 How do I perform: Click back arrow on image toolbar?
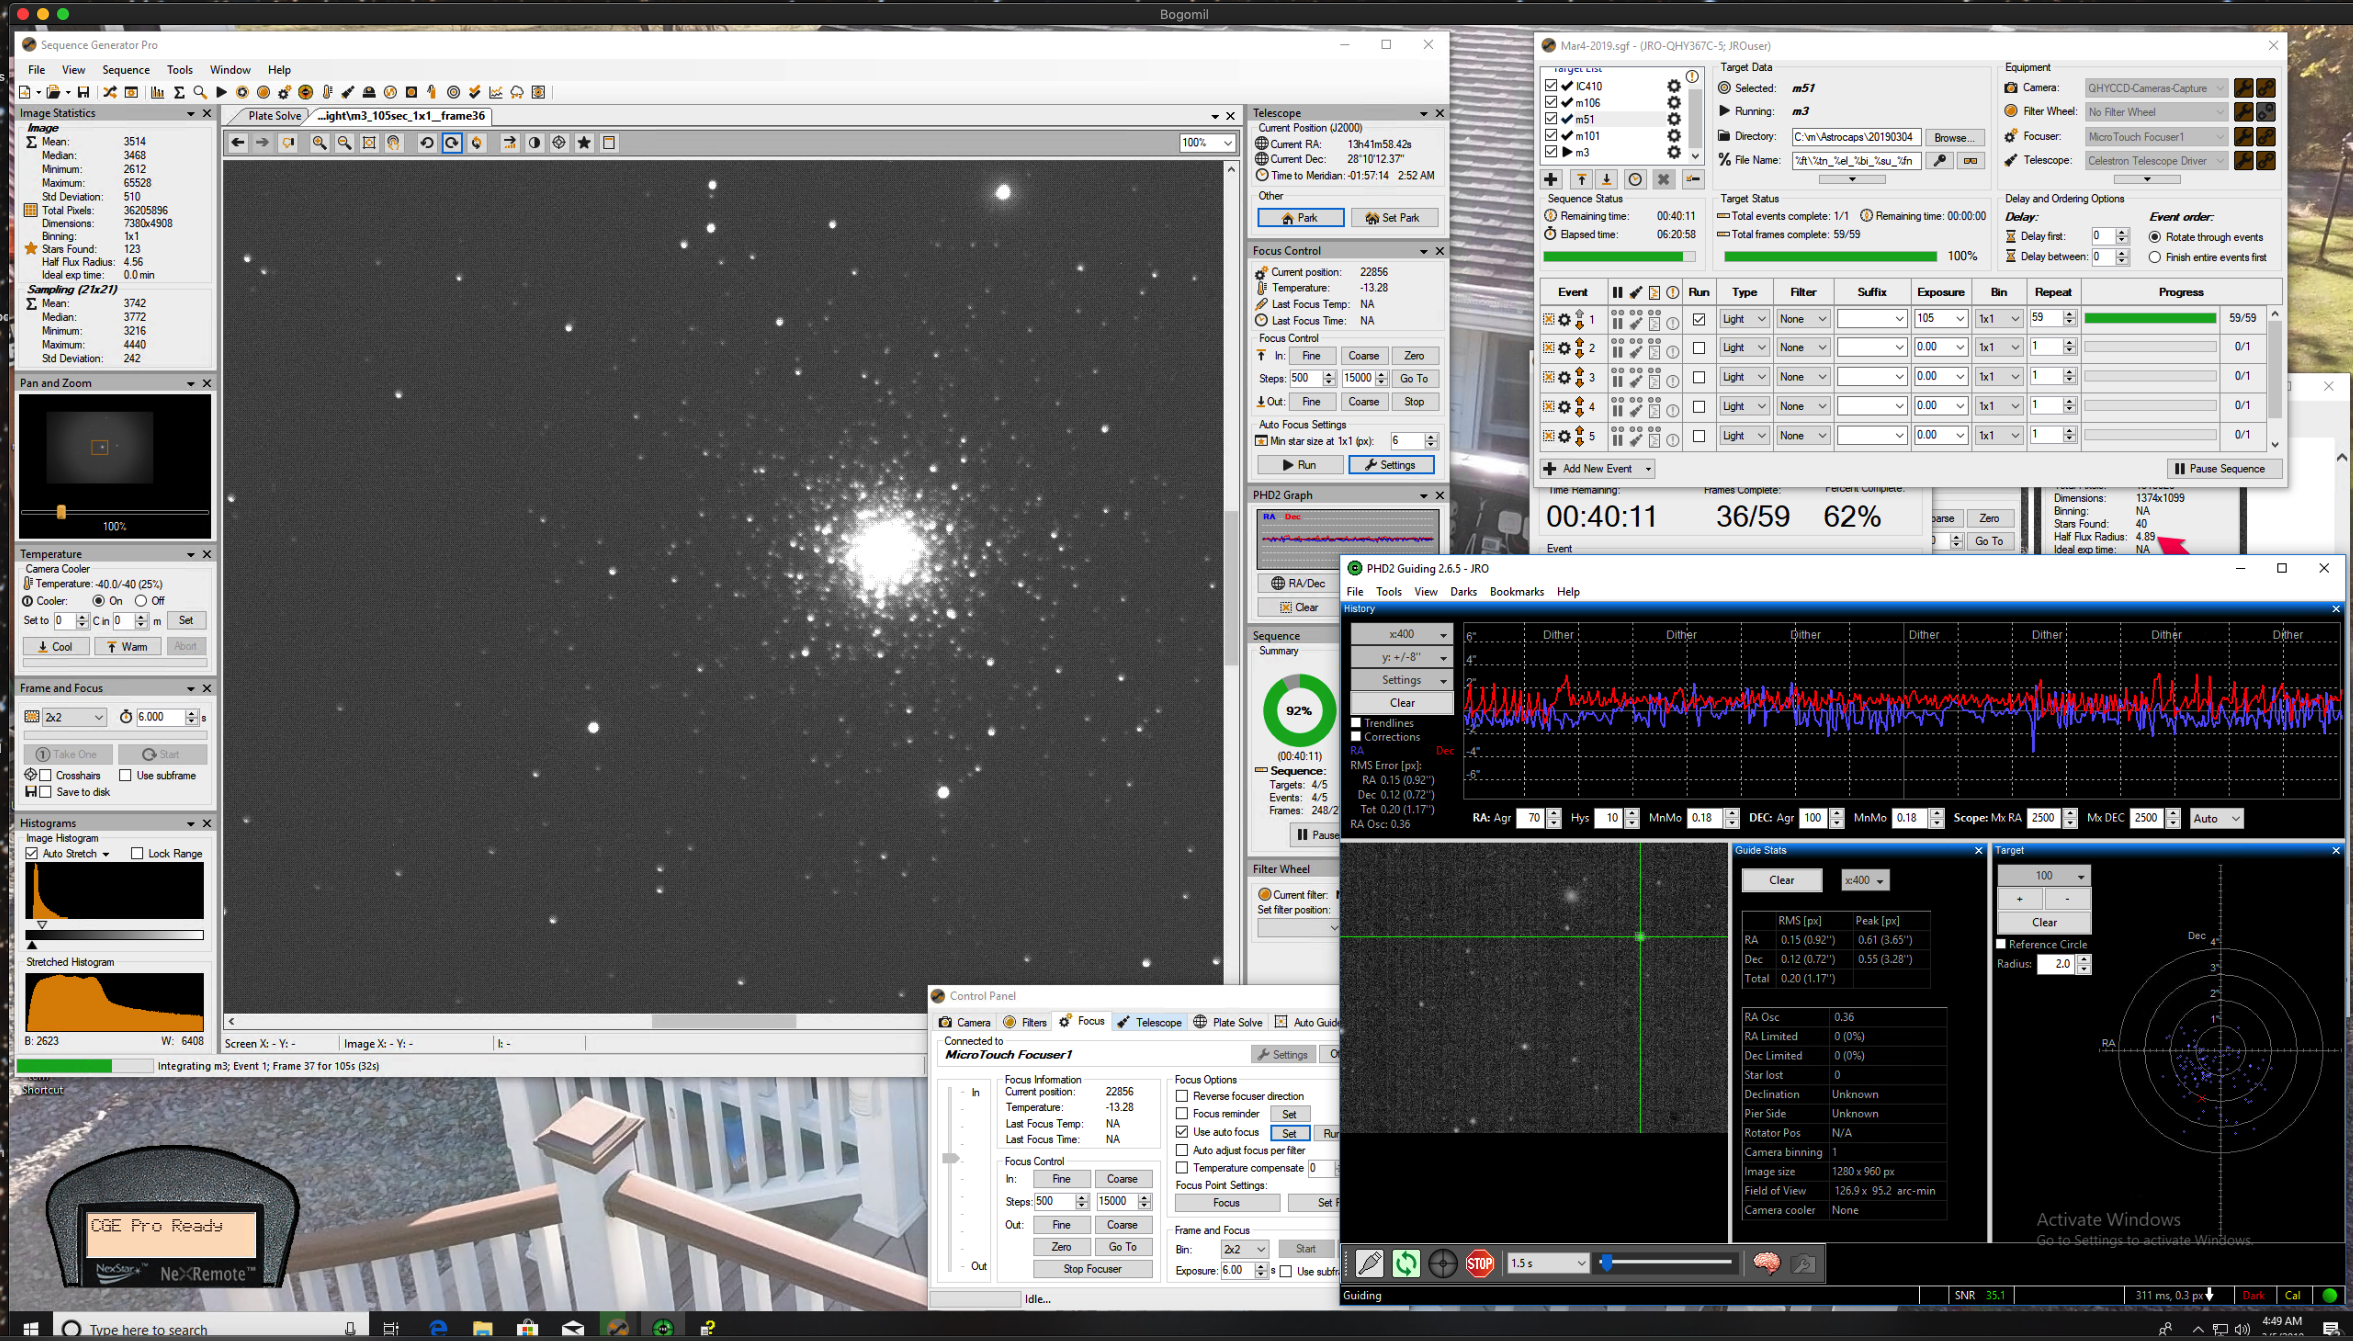(238, 143)
